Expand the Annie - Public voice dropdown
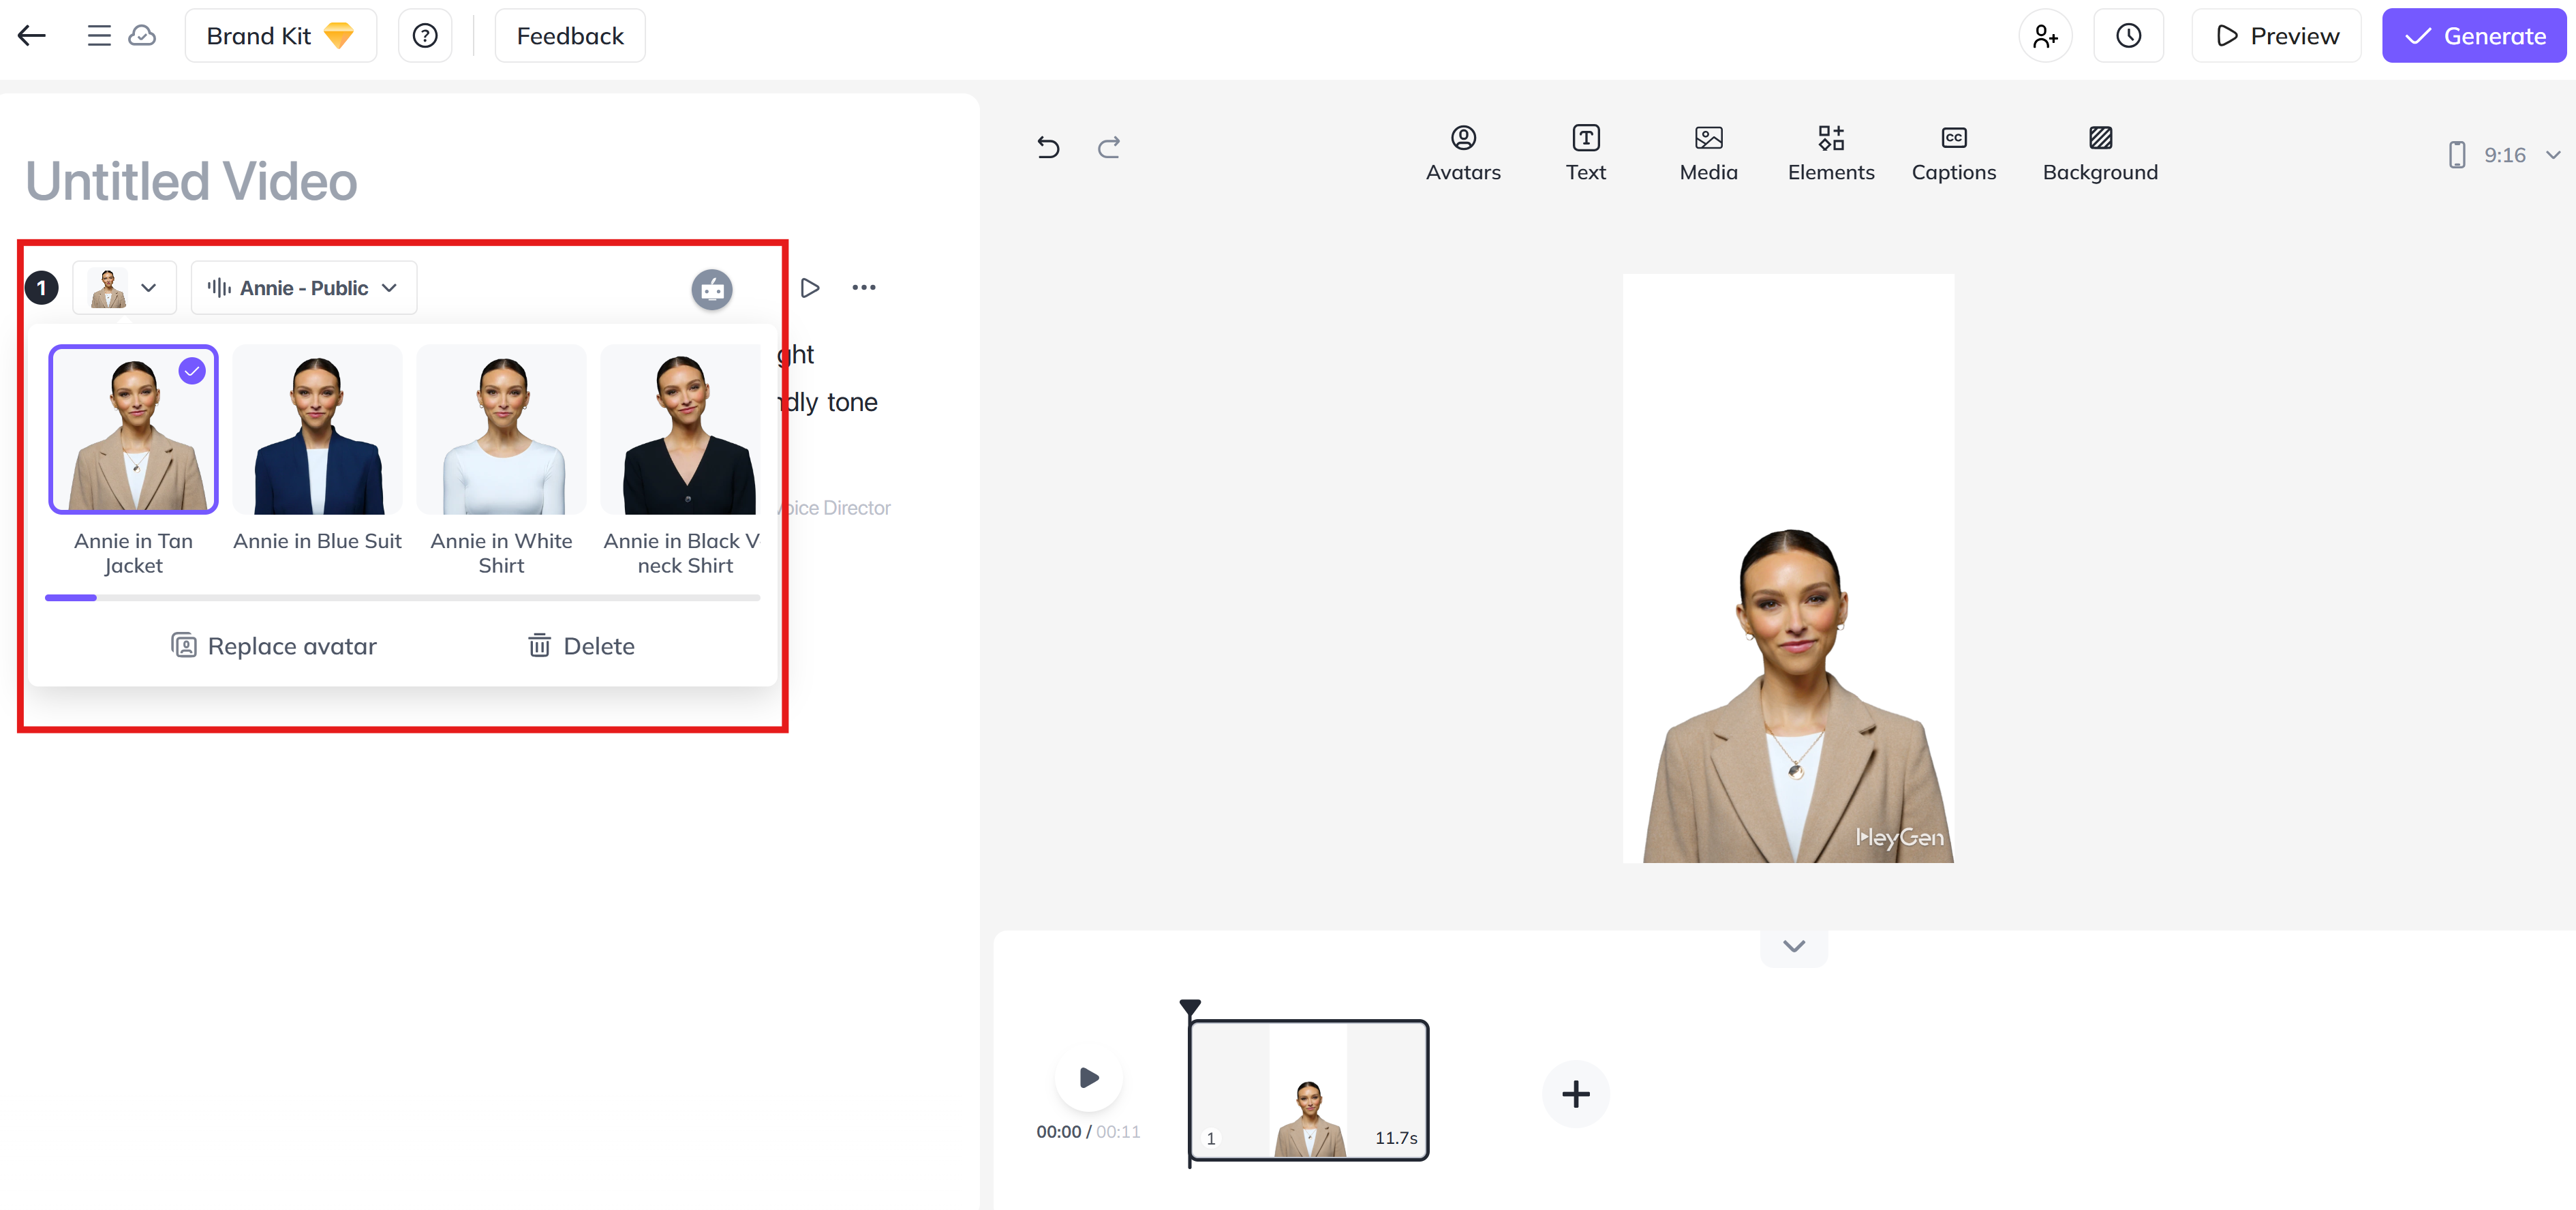Image resolution: width=2576 pixels, height=1210 pixels. 303,288
